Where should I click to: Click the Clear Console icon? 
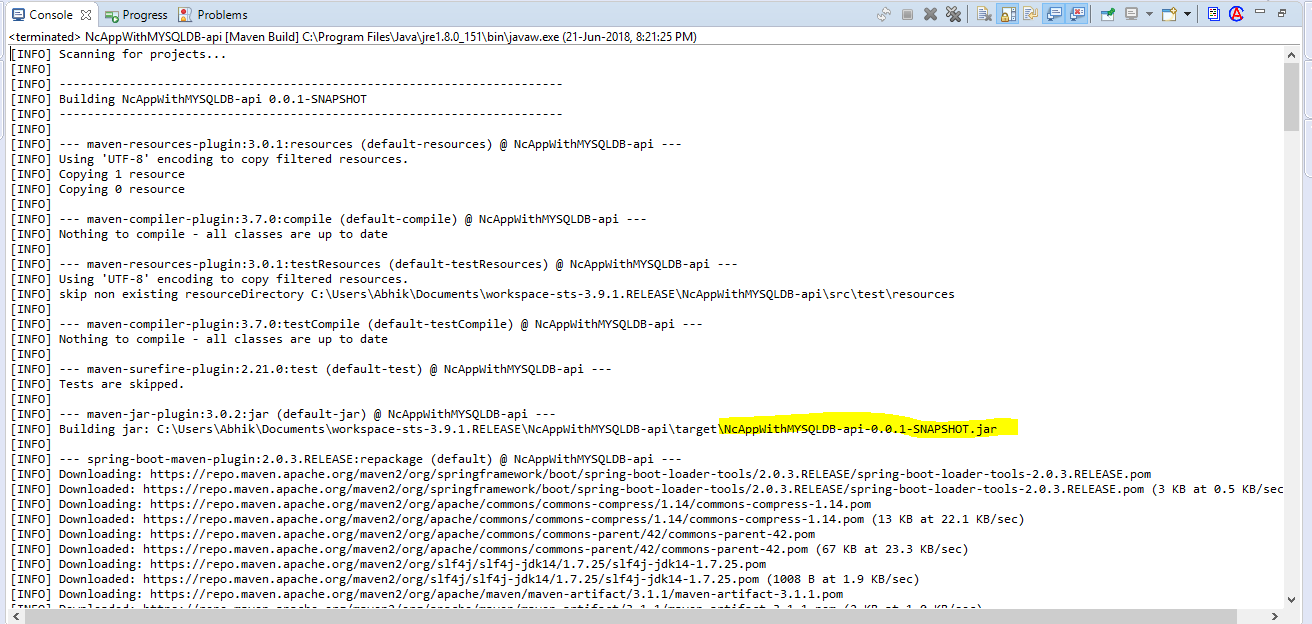tap(984, 13)
